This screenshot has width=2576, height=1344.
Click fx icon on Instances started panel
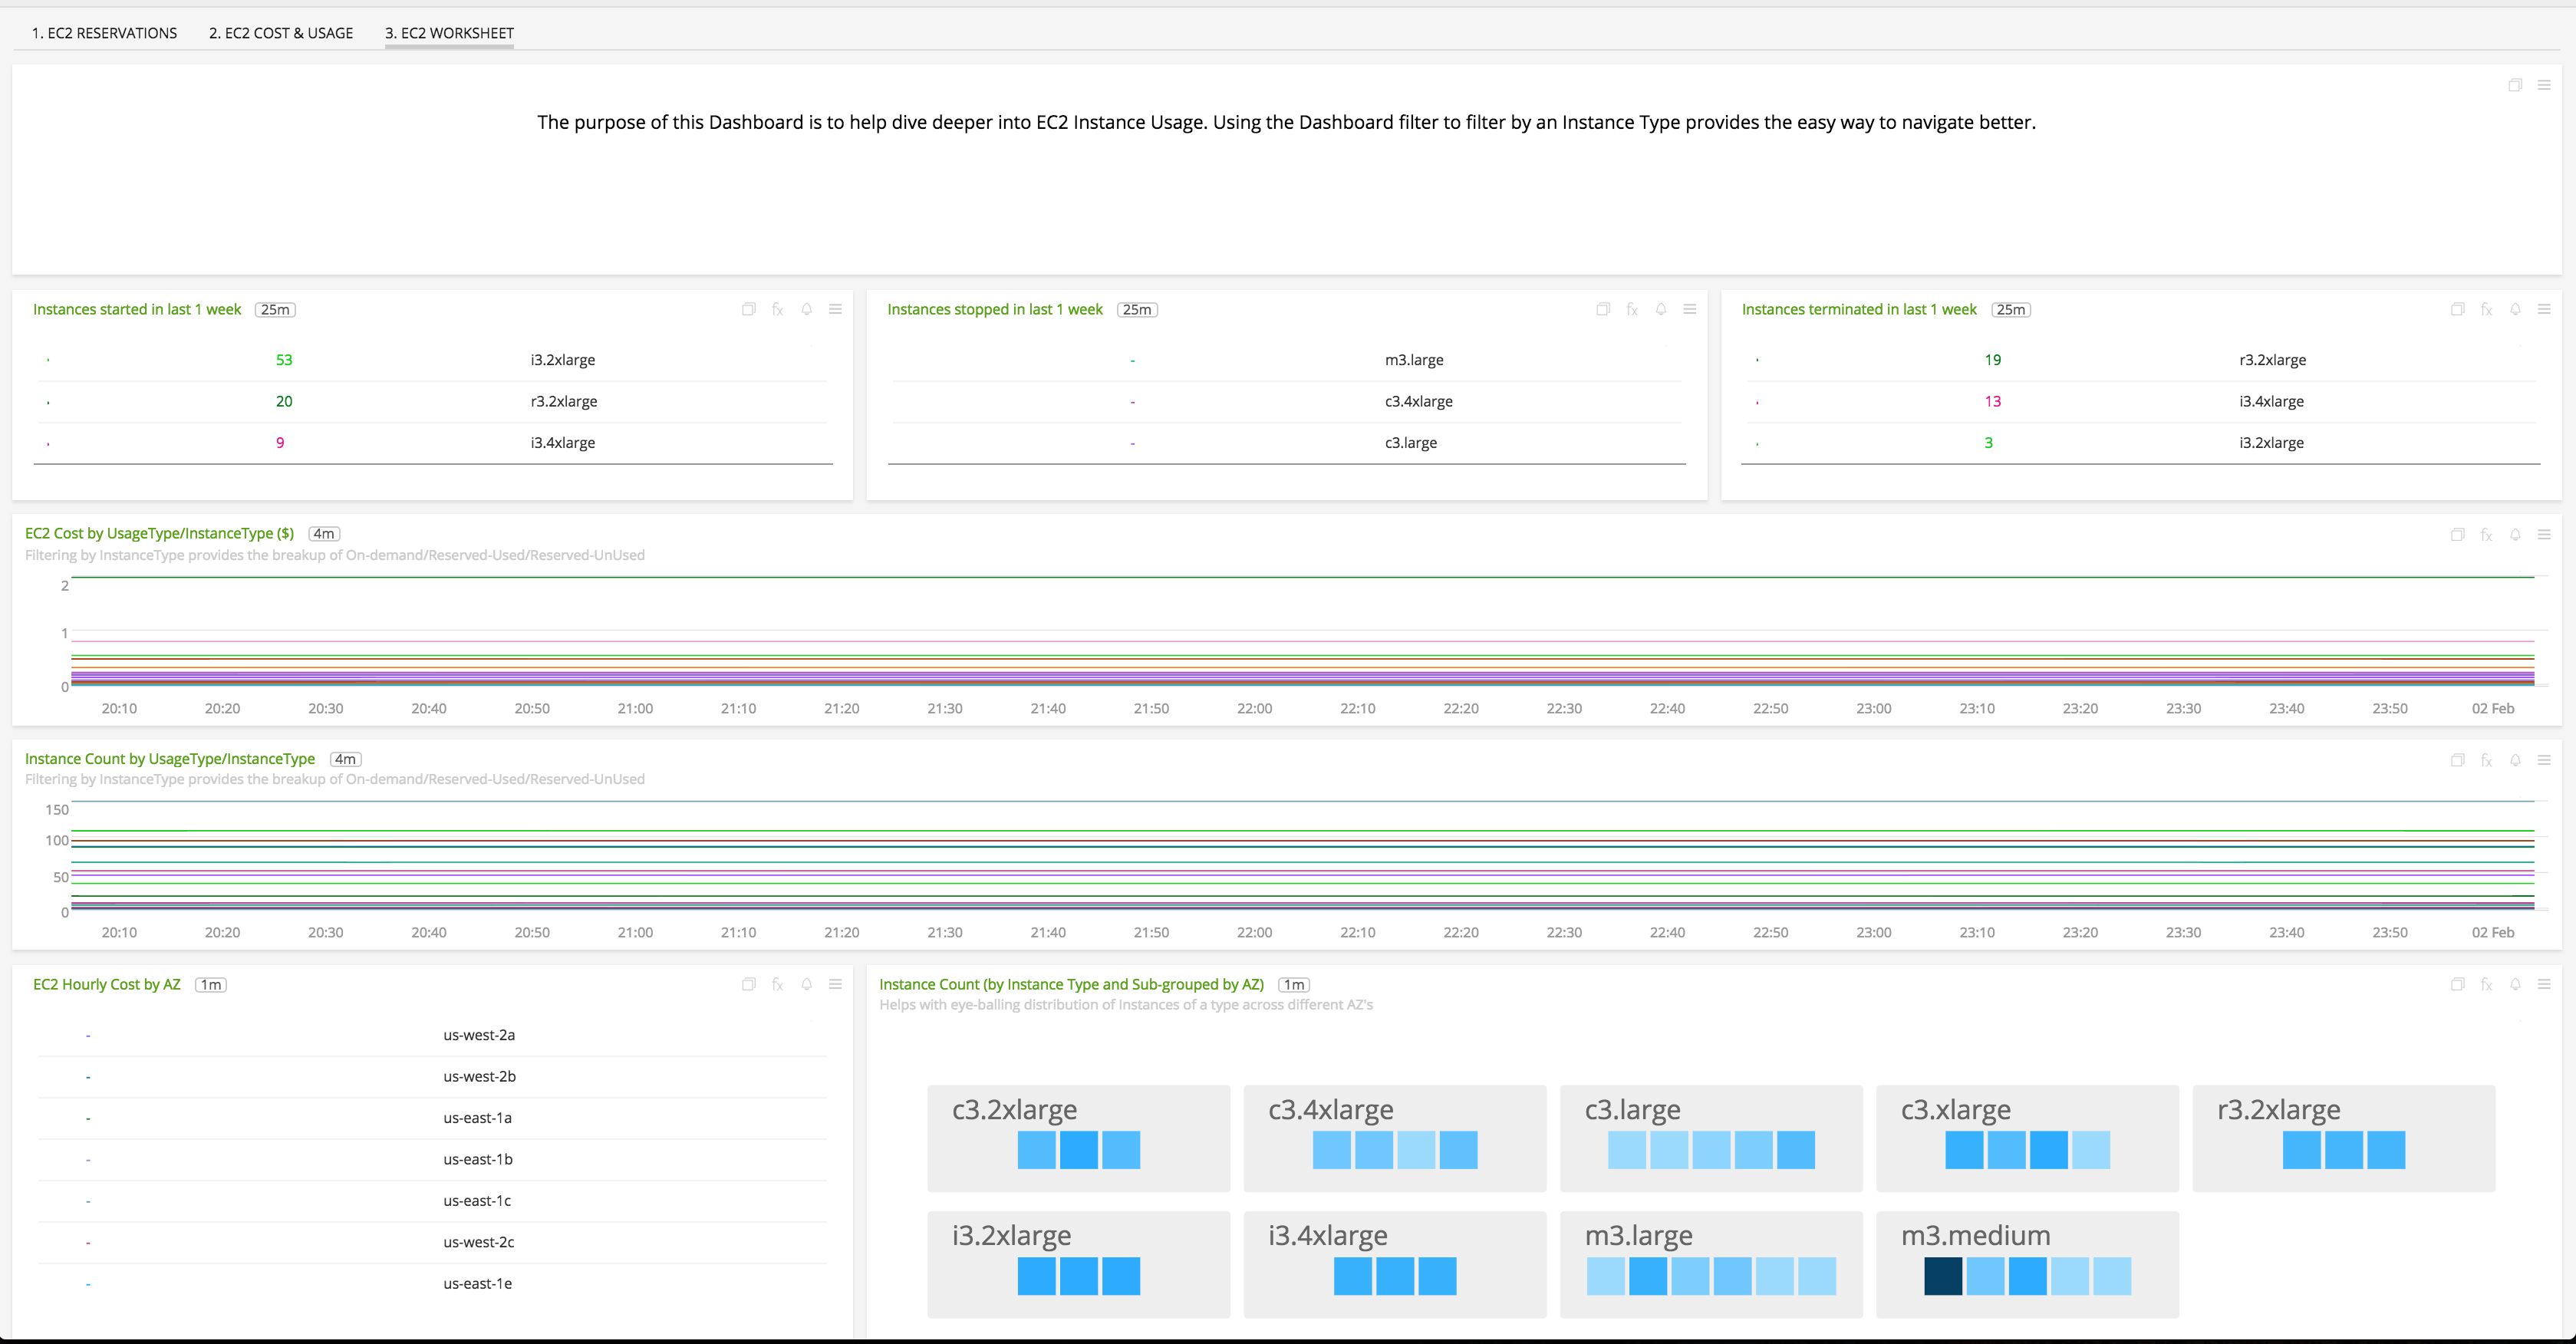(777, 310)
